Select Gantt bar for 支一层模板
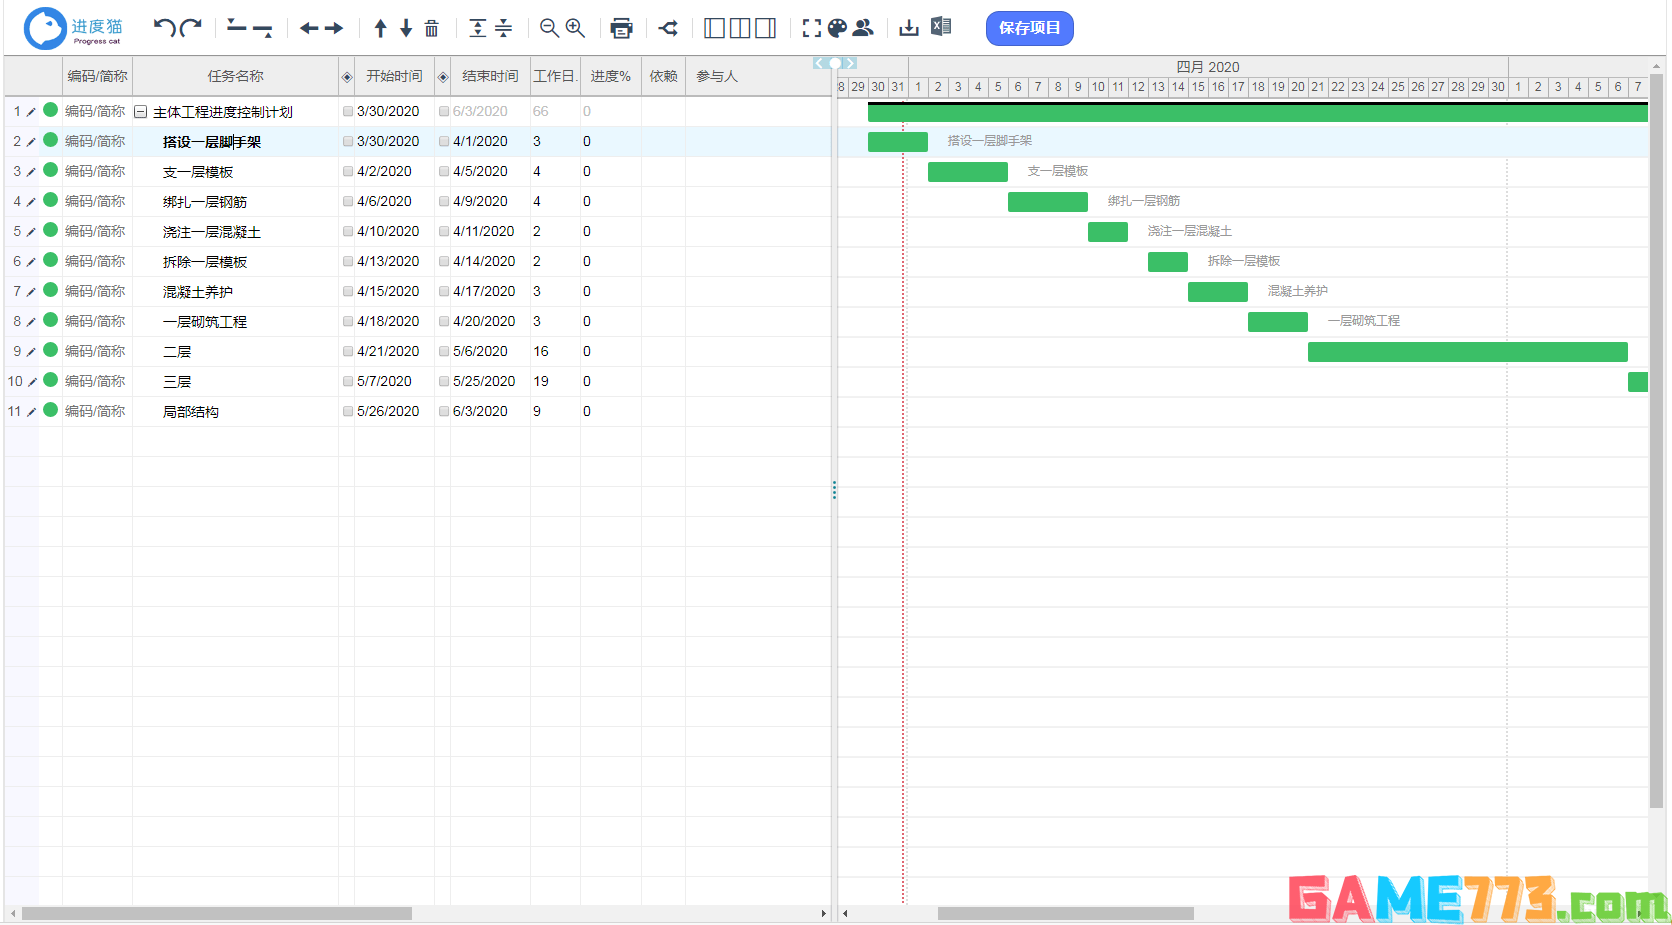Screen dimensions: 1672x925 pos(968,172)
